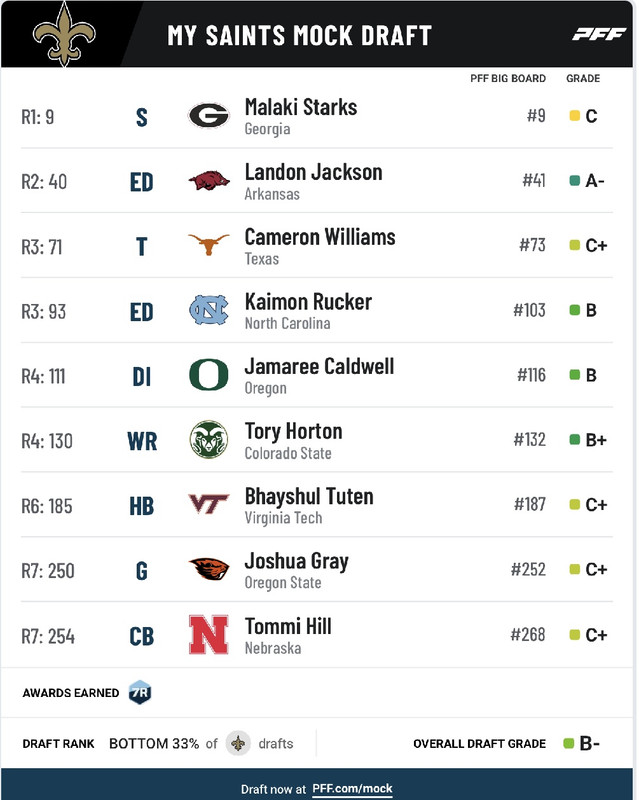Click the Texas Longhorns logo
The height and width of the screenshot is (800, 639).
tap(209, 244)
